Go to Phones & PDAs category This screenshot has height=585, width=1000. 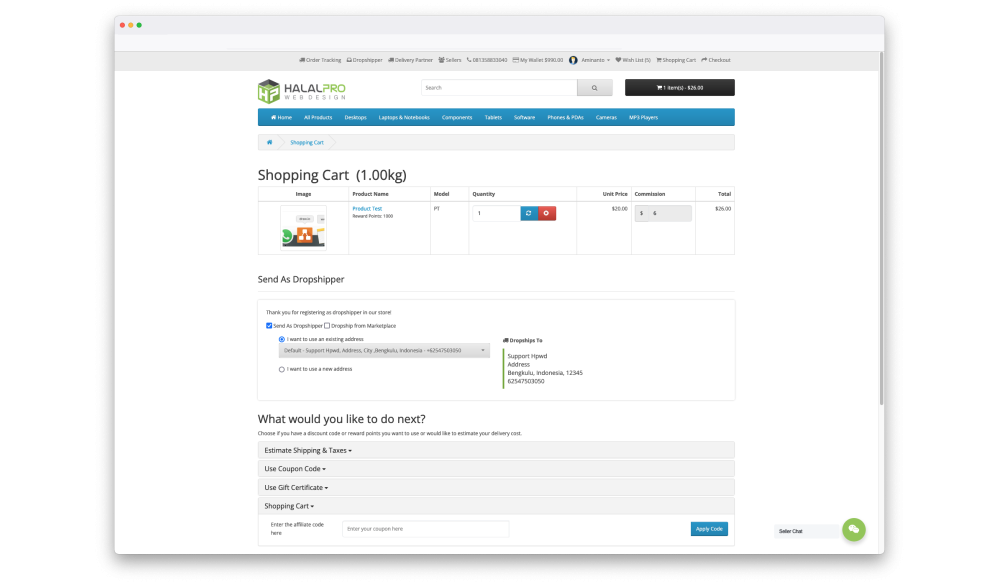565,117
